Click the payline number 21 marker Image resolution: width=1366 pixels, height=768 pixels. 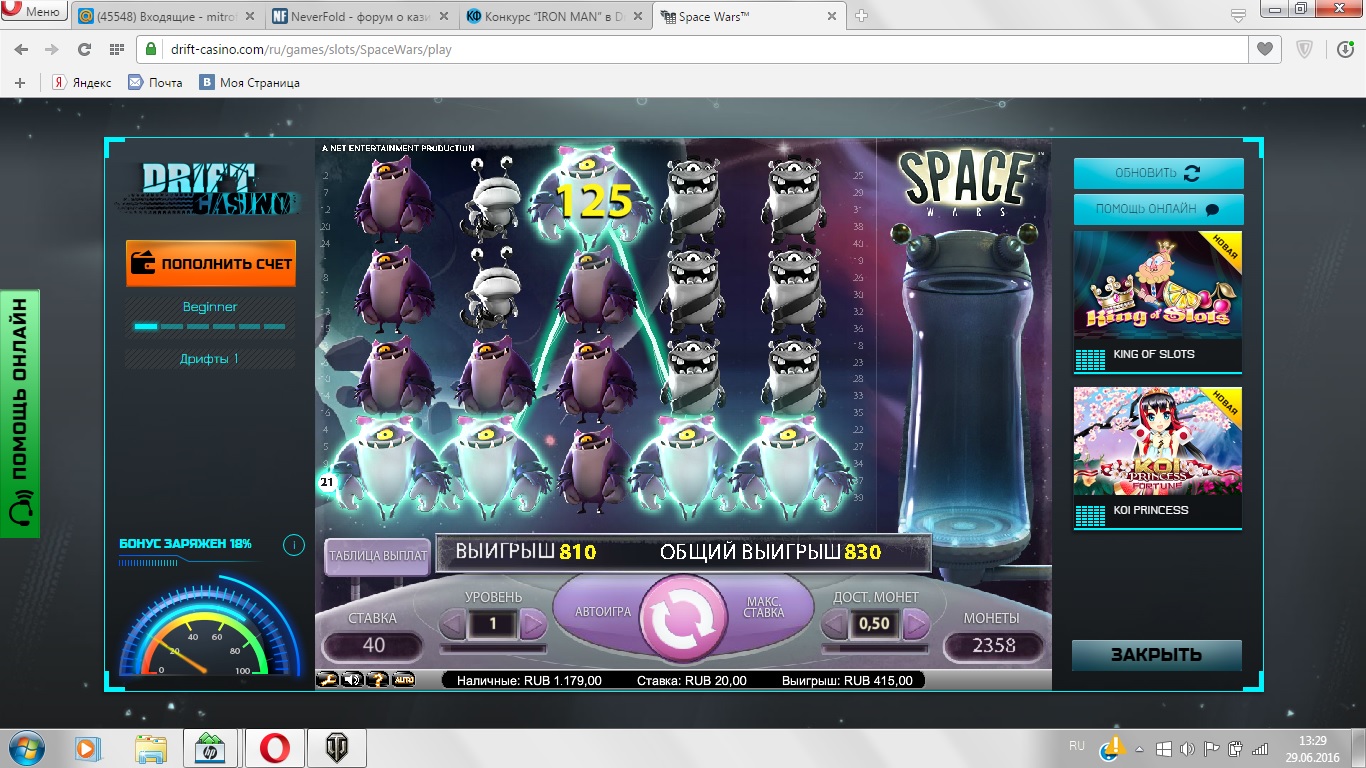327,482
